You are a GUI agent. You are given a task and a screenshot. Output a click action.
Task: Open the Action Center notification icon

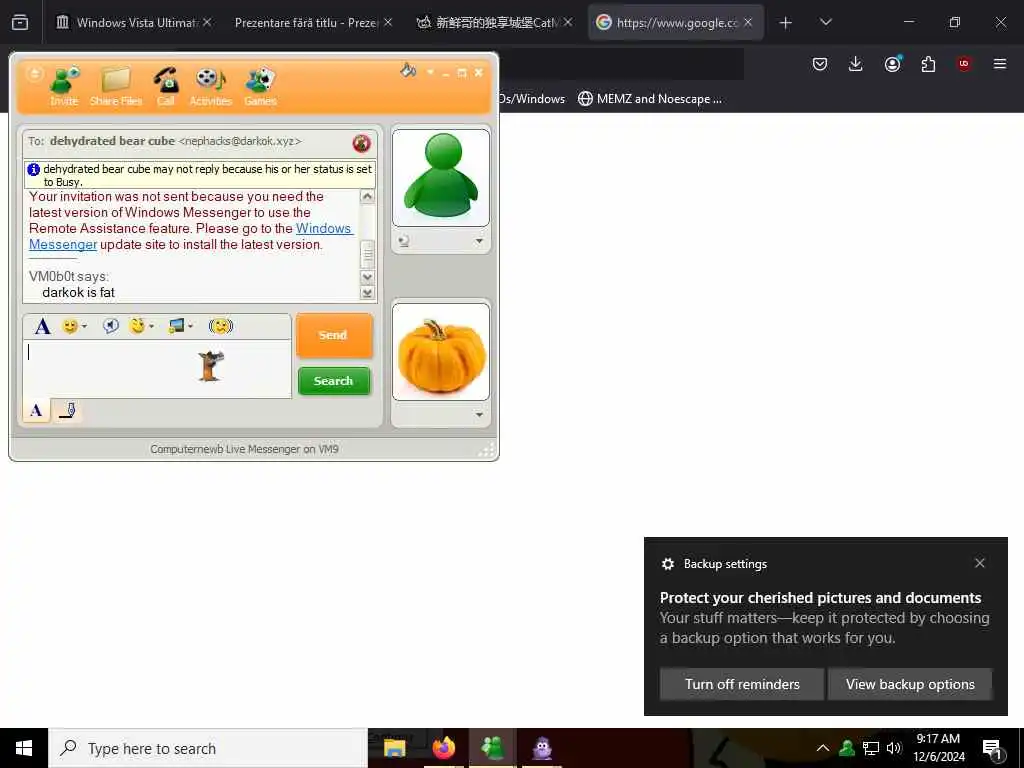[x=993, y=749]
